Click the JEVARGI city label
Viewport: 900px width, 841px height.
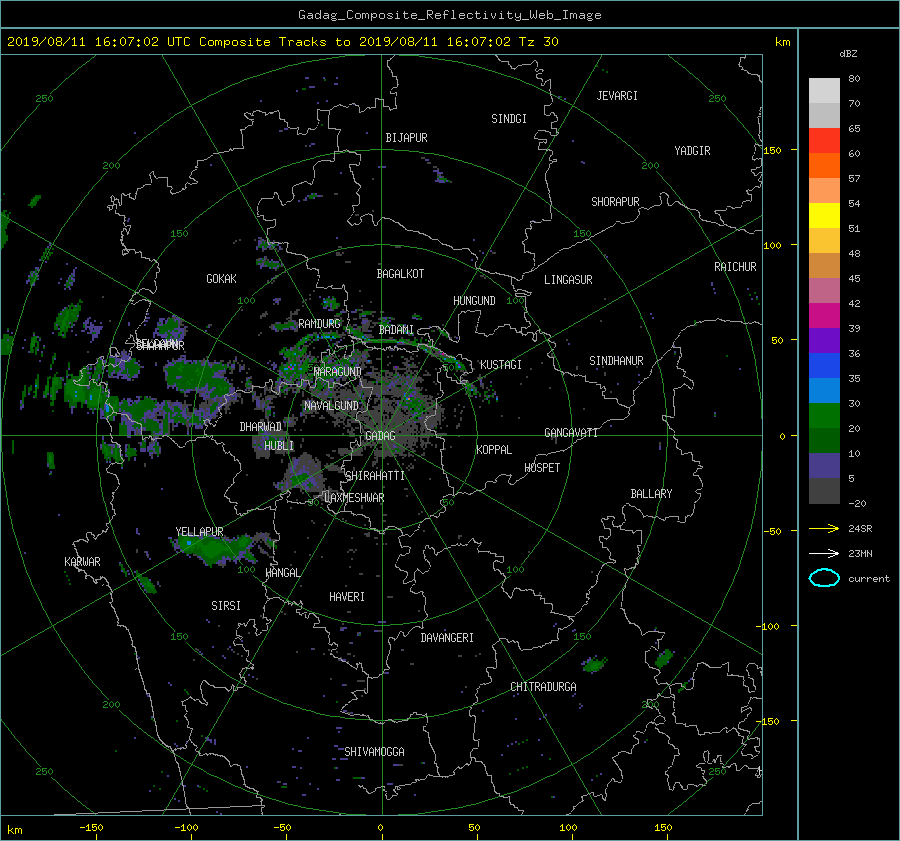[617, 96]
